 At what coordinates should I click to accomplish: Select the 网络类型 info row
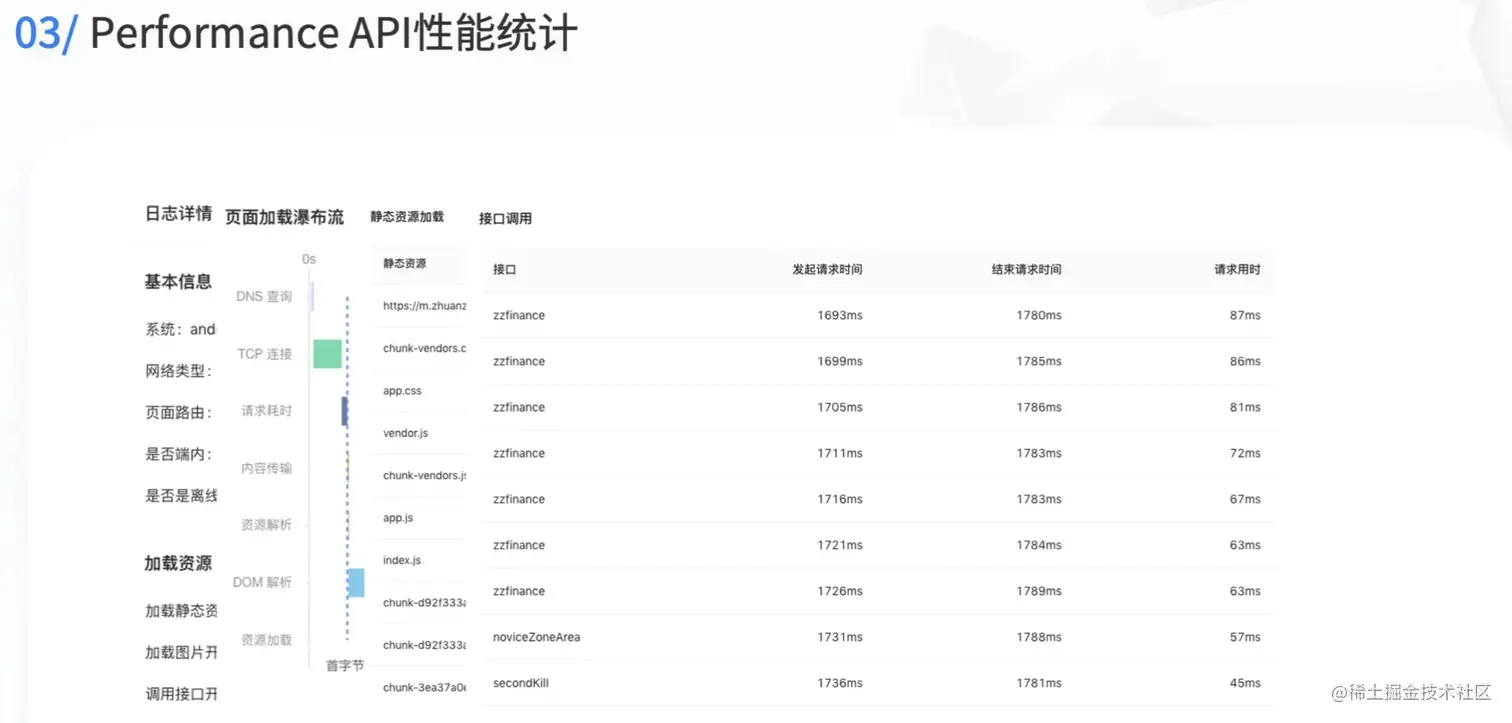click(x=179, y=371)
